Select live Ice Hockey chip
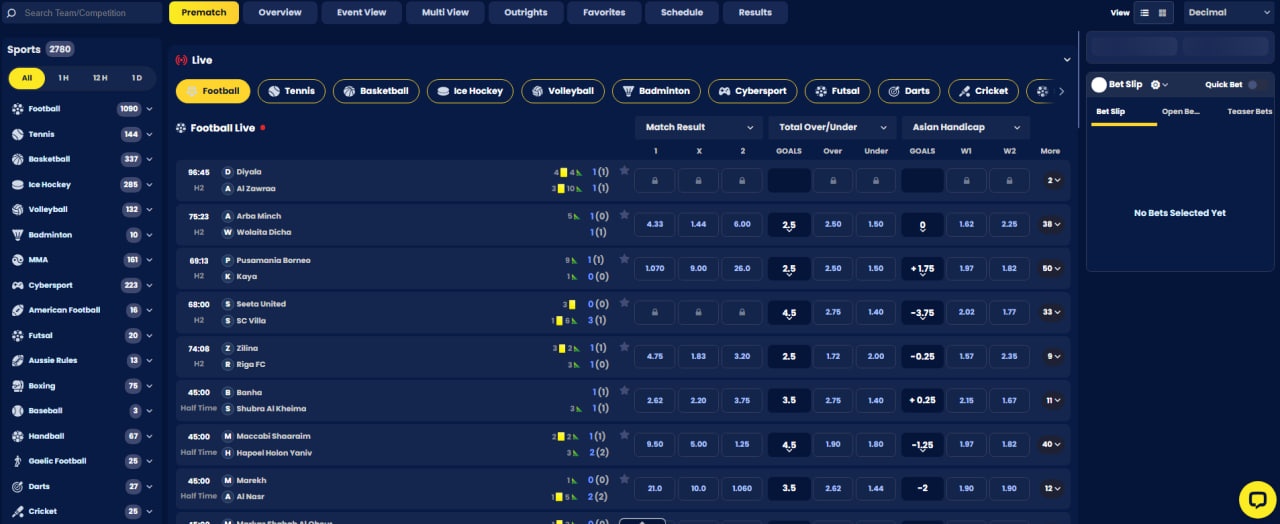This screenshot has height=524, width=1280. (x=470, y=91)
